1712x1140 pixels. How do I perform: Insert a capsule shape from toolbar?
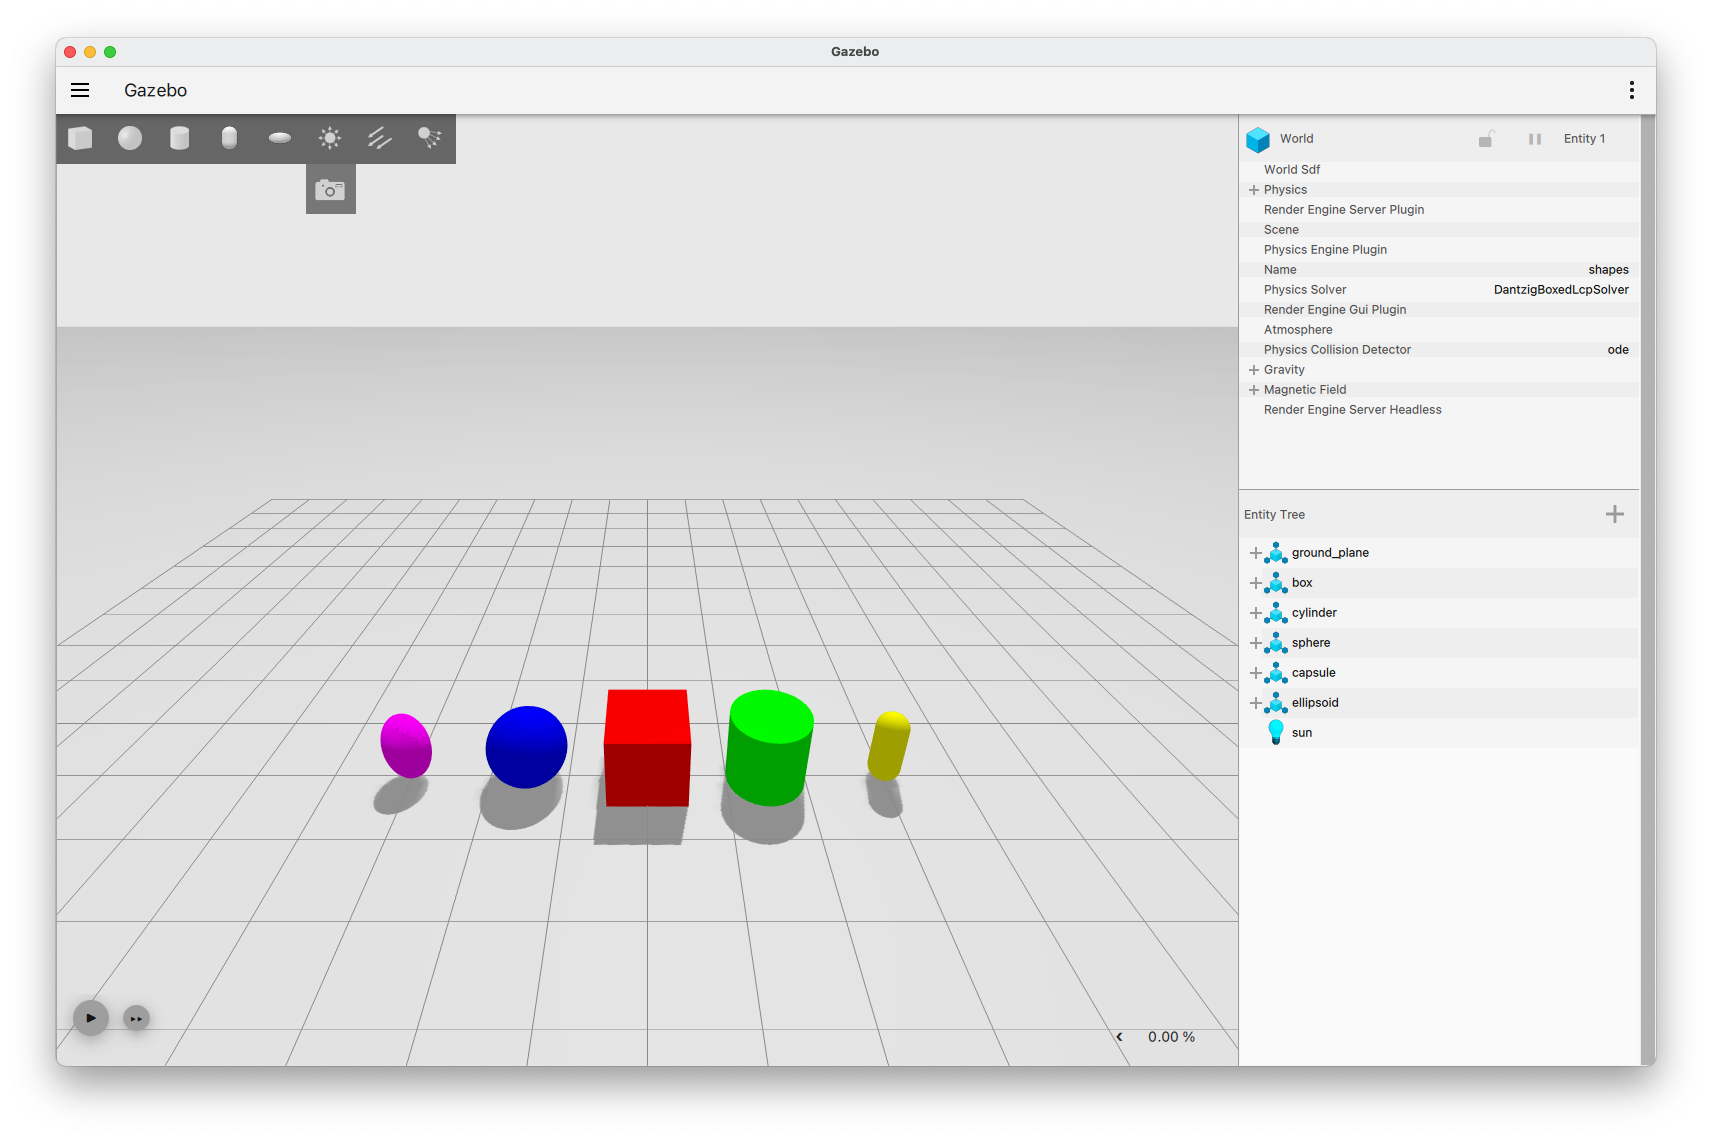tap(229, 138)
